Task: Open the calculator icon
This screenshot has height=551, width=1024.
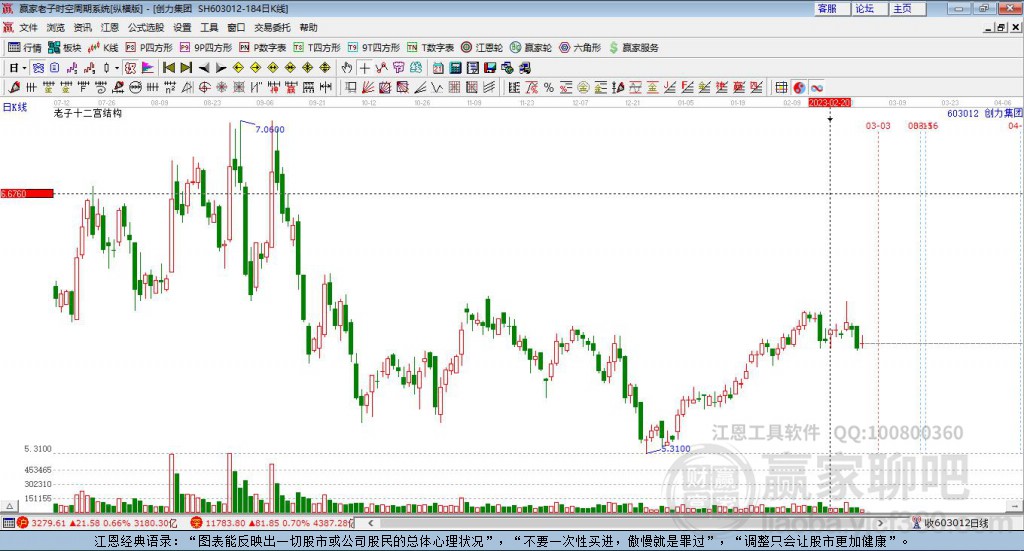Action: click(455, 68)
